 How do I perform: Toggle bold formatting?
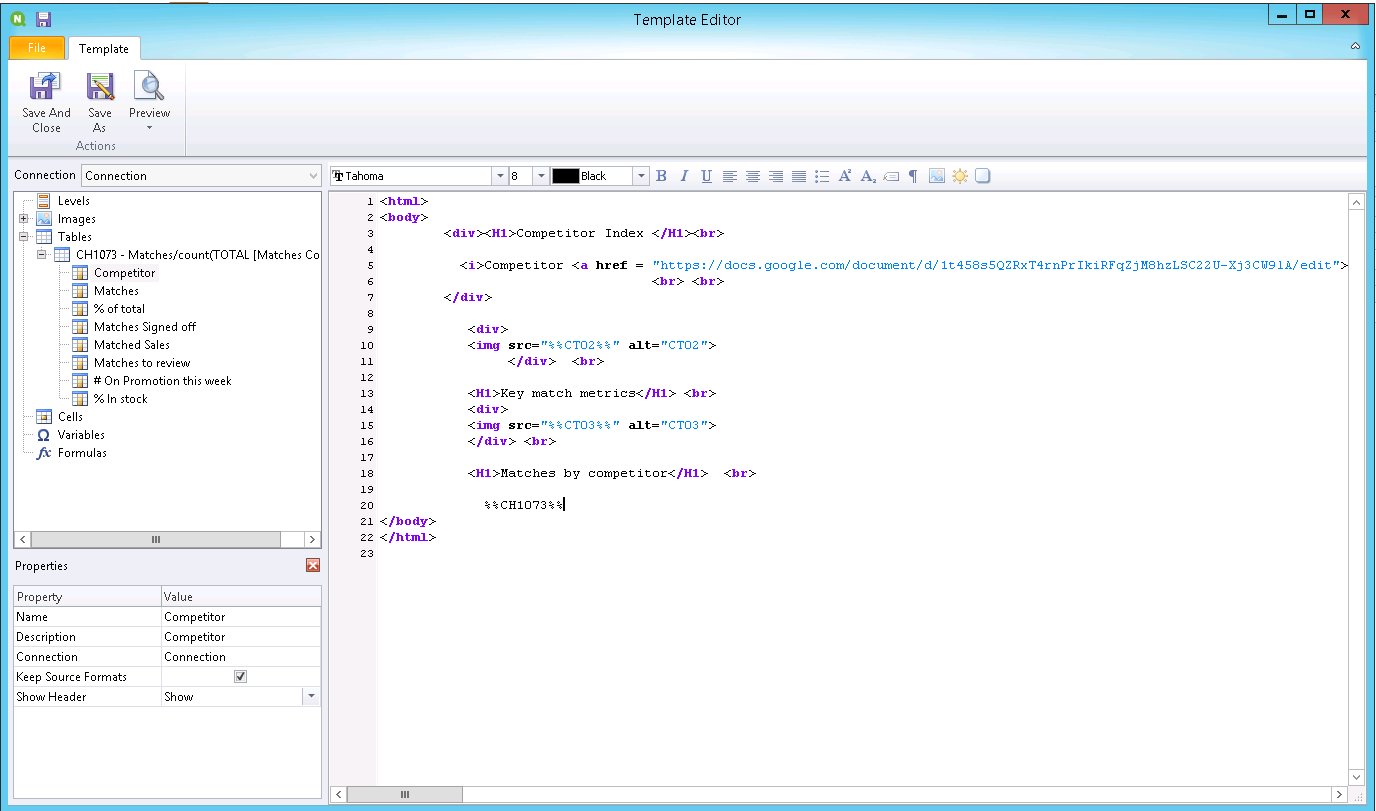click(x=661, y=176)
